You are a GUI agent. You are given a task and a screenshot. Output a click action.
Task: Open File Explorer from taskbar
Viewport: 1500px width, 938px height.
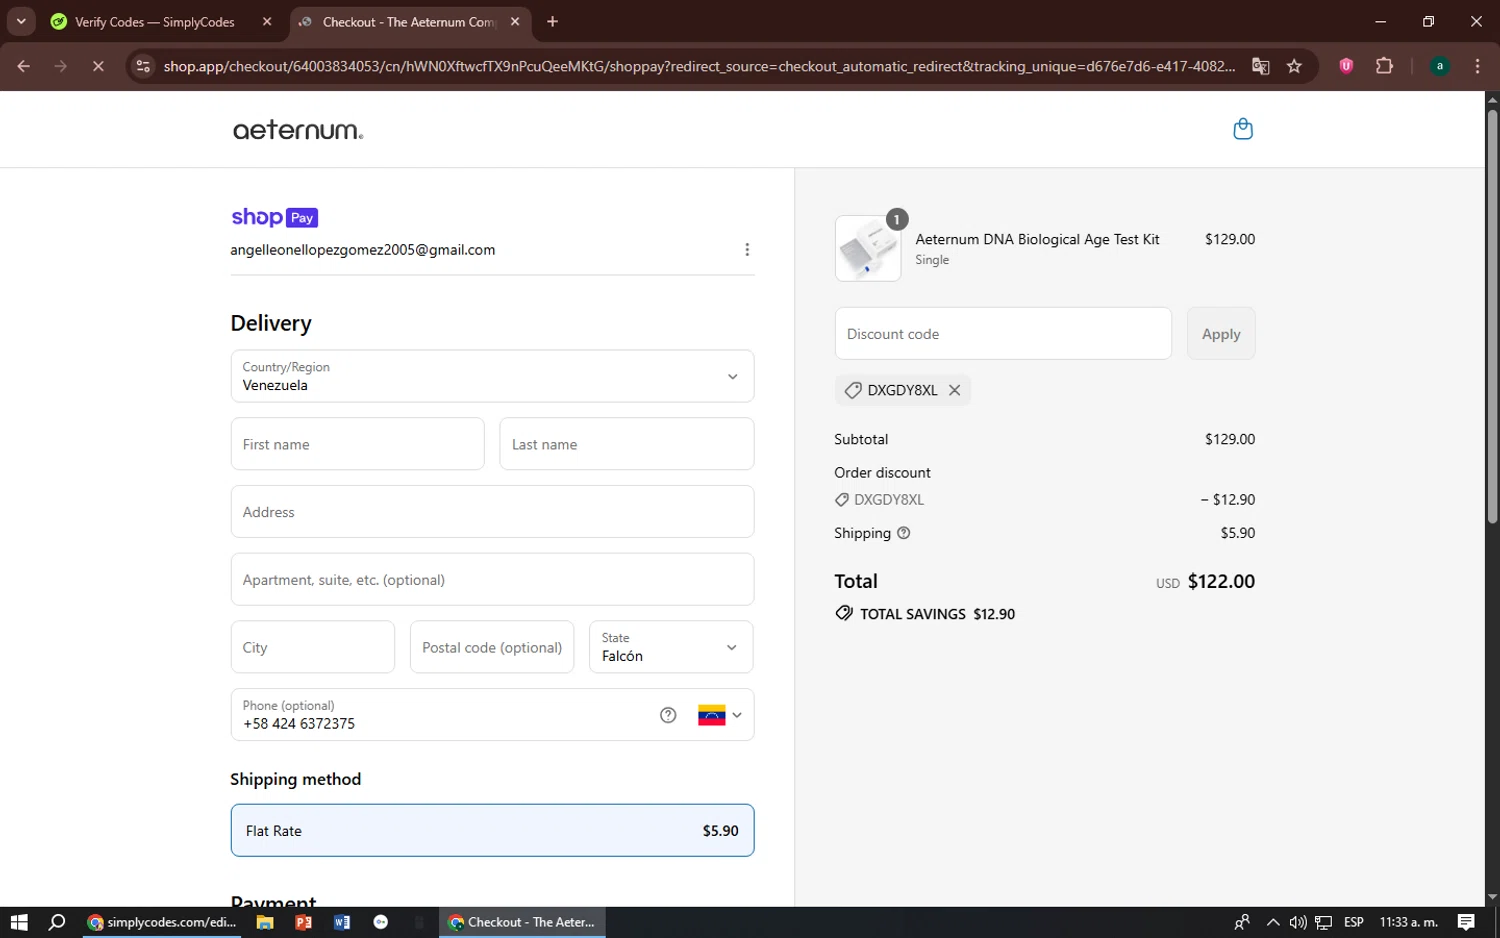click(265, 922)
